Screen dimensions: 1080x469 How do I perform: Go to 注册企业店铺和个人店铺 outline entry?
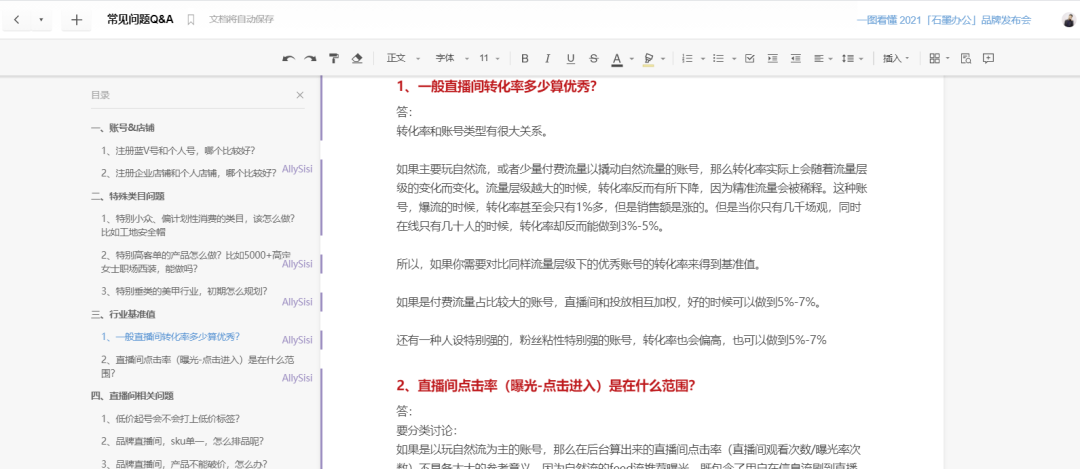pyautogui.click(x=189, y=173)
